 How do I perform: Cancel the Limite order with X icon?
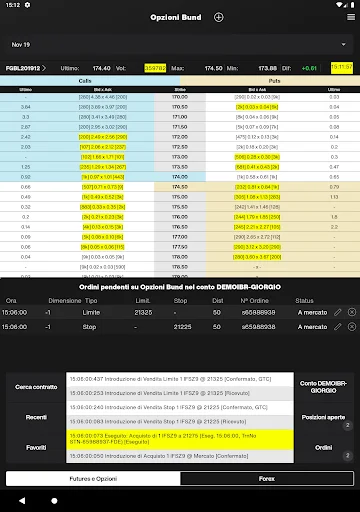352,312
